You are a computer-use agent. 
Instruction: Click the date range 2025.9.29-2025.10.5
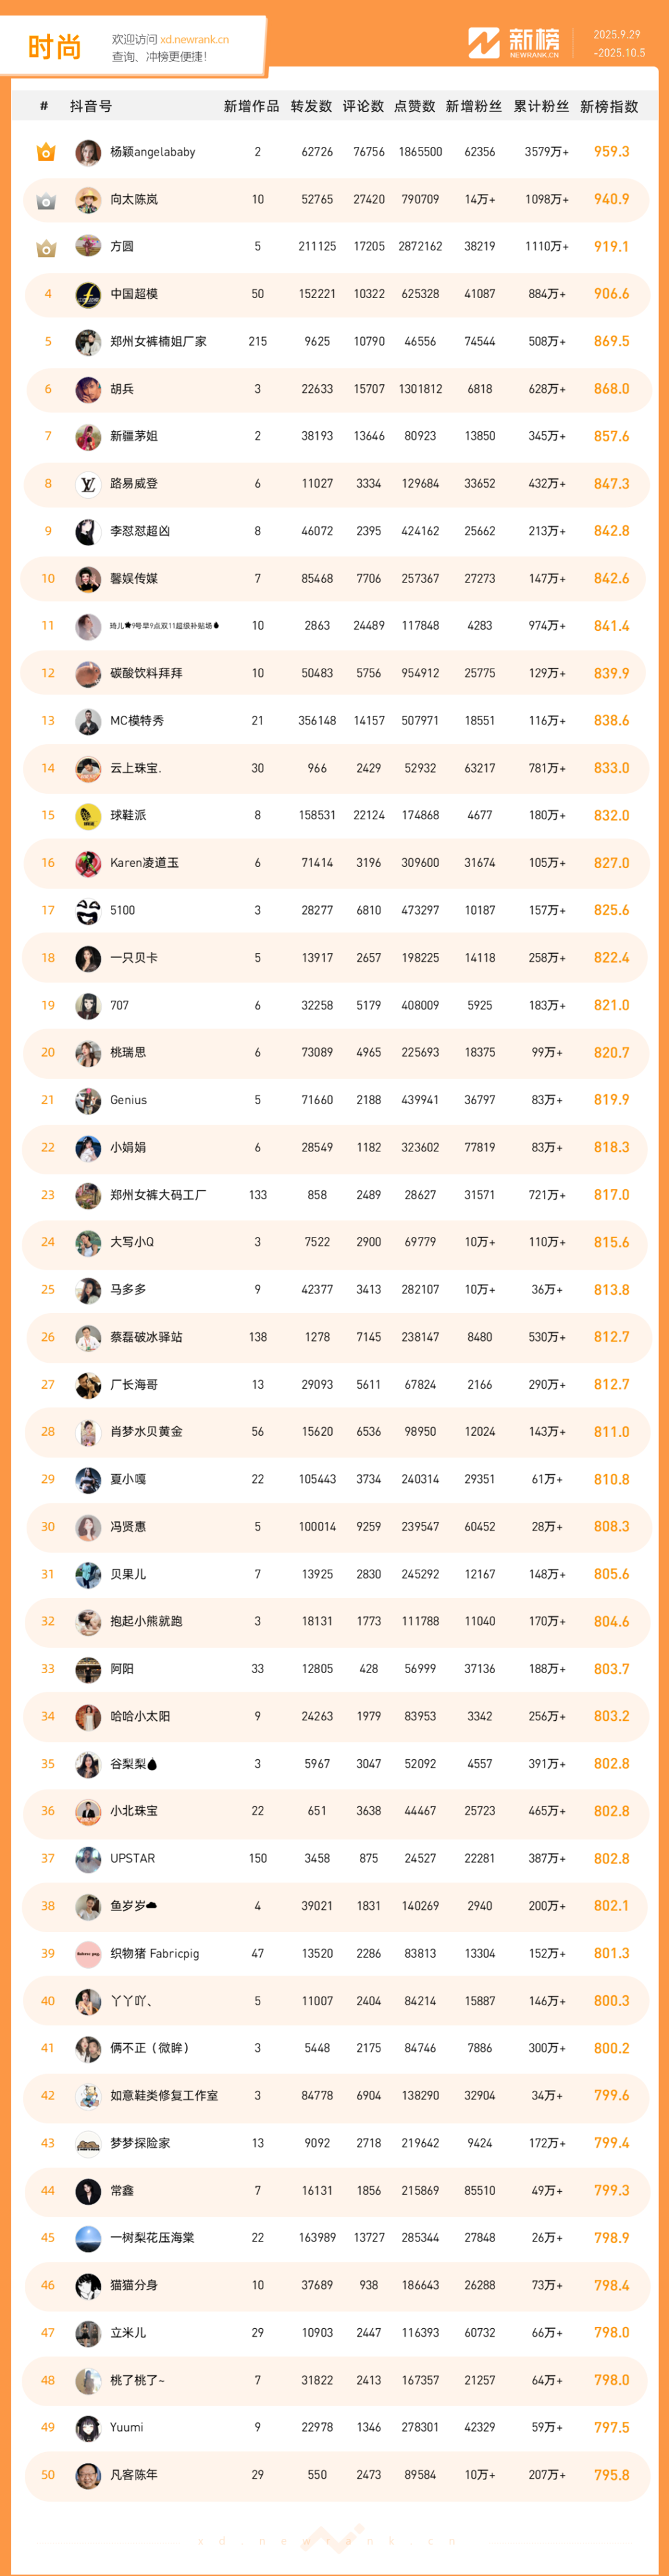pos(618,43)
